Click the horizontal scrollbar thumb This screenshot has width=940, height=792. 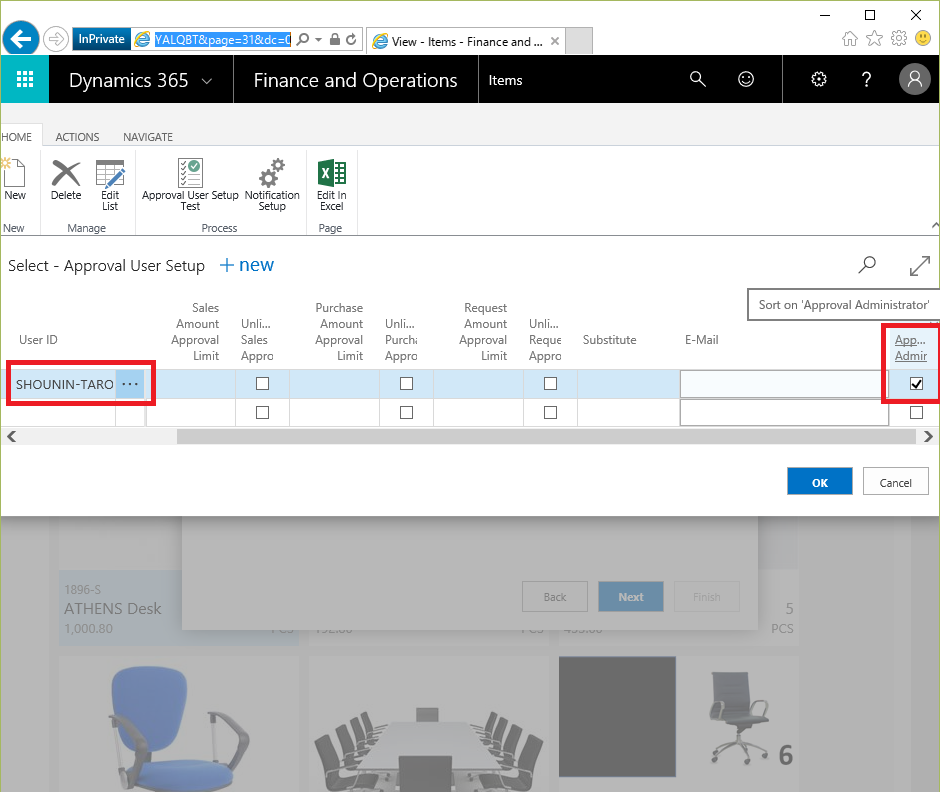click(546, 436)
